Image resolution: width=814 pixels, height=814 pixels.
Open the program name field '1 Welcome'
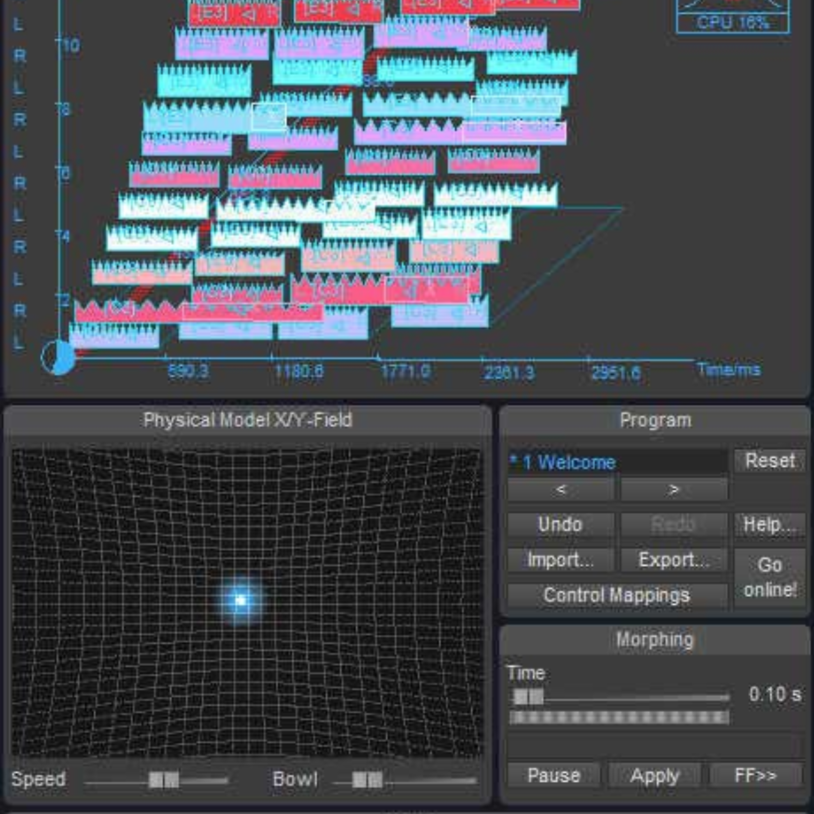click(x=616, y=462)
